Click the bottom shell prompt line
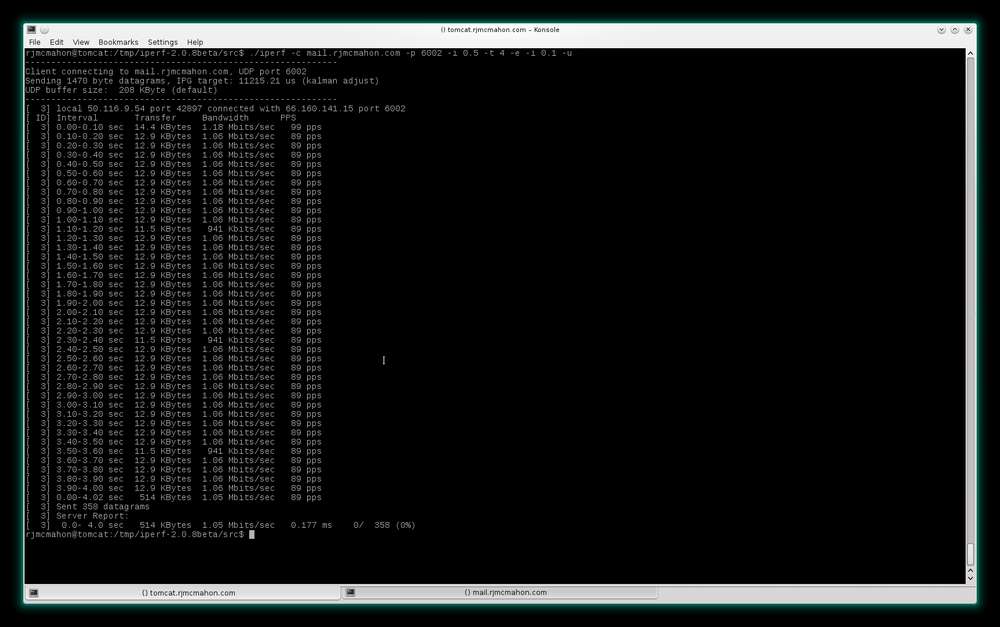This screenshot has height=627, width=1000. tap(140, 535)
